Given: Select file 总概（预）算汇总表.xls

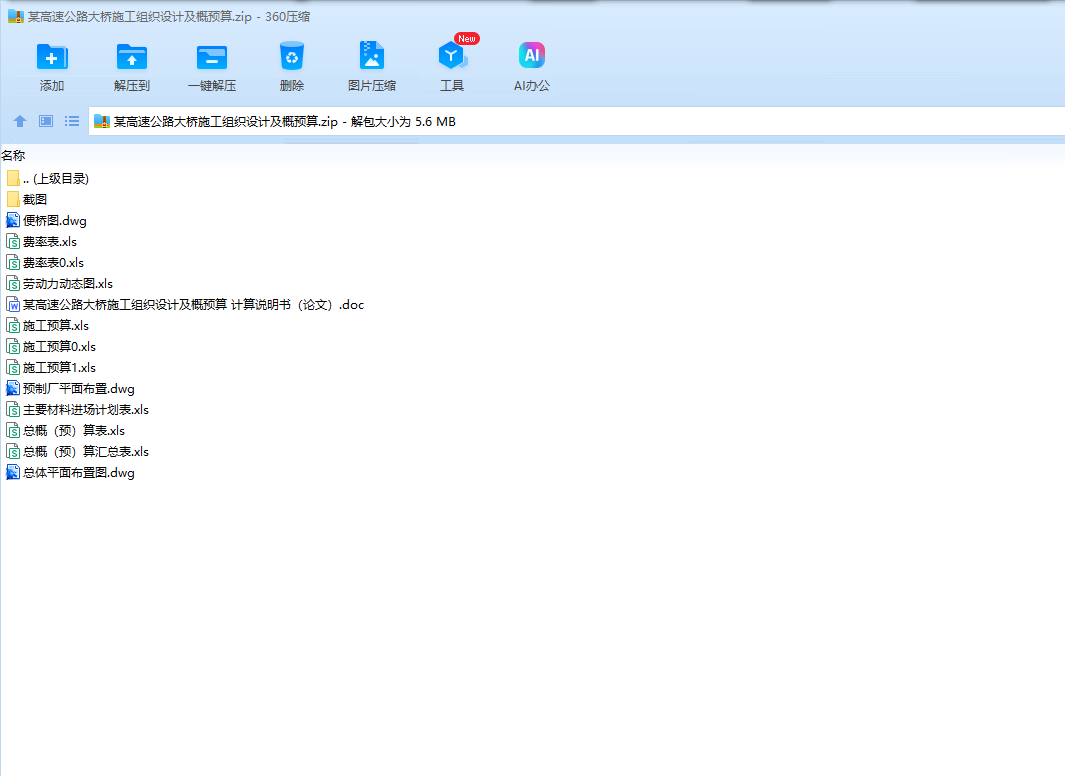Looking at the screenshot, I should (x=77, y=452).
